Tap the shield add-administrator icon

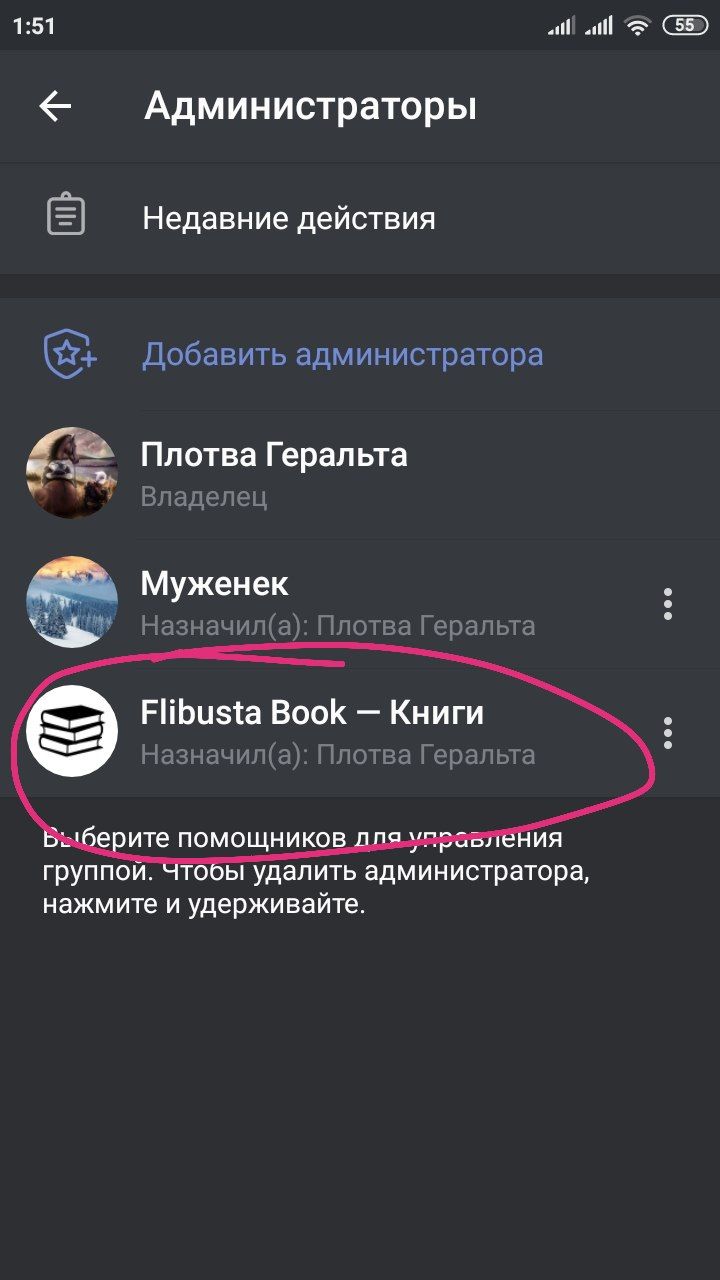tap(69, 353)
